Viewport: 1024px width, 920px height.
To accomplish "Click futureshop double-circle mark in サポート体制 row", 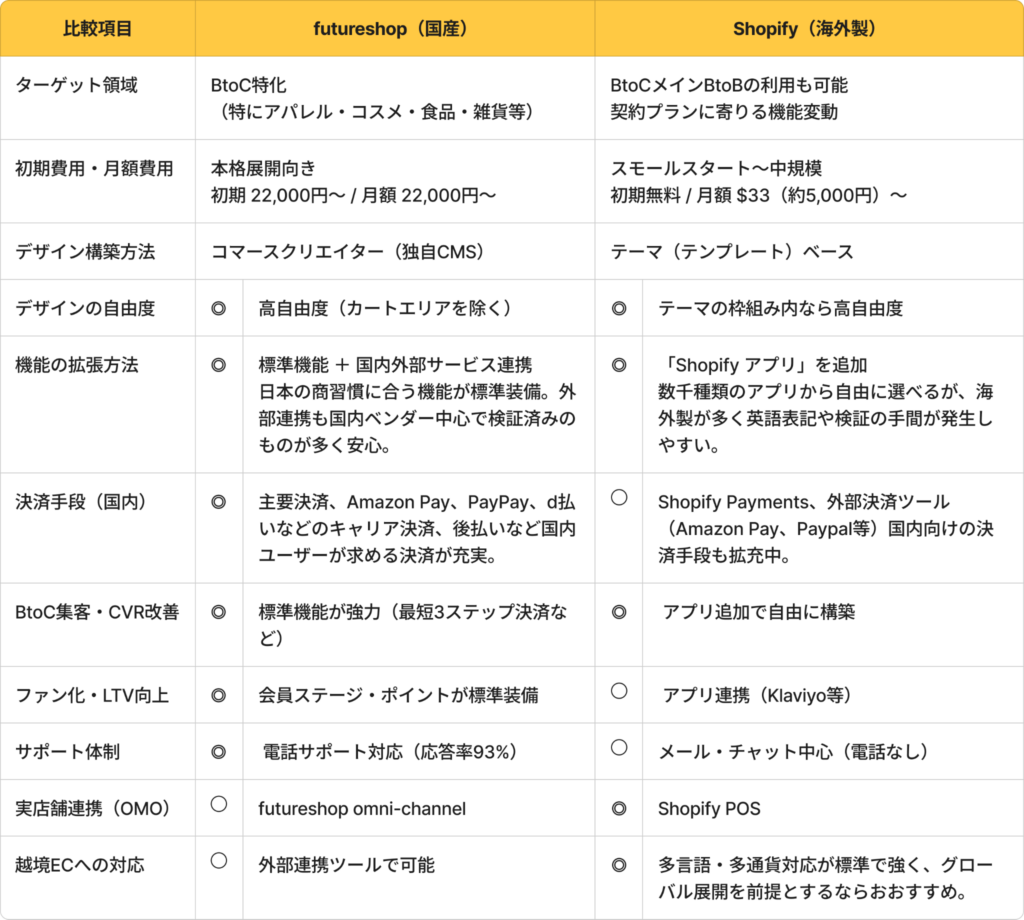I will (x=219, y=752).
